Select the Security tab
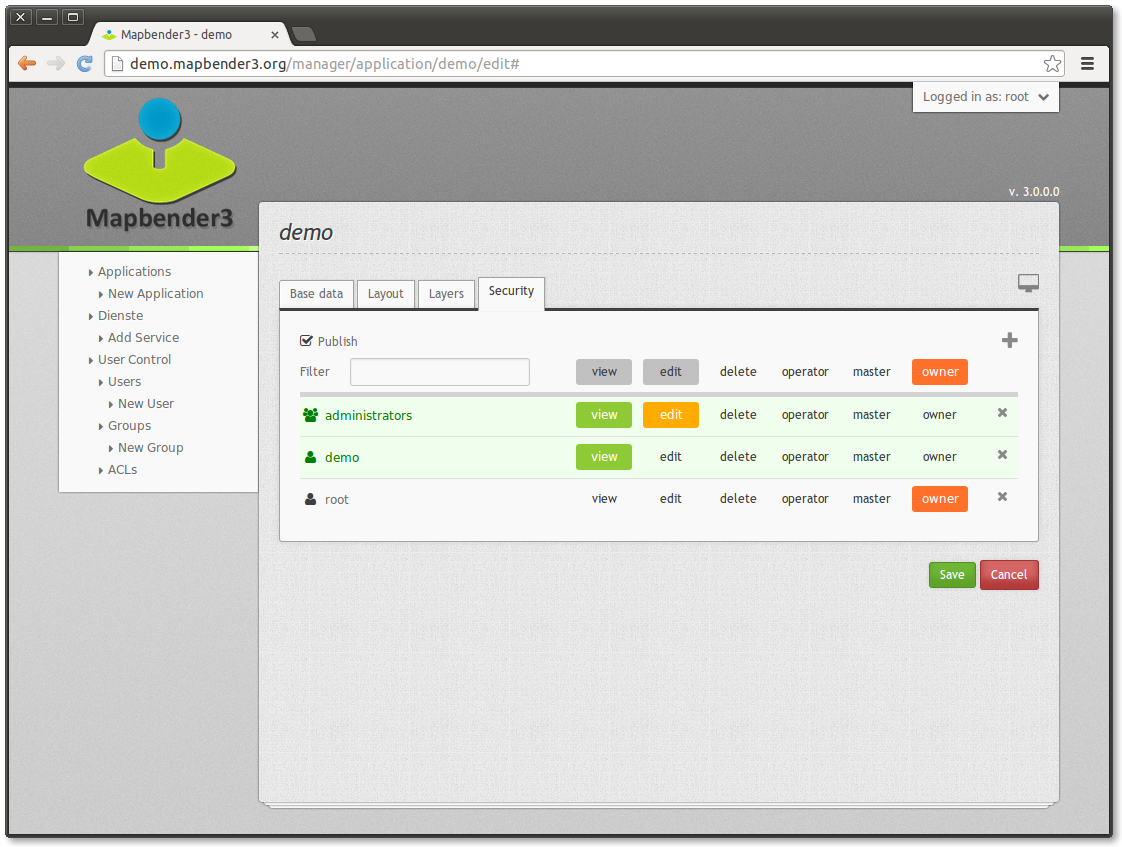This screenshot has height=847, width=1122. coord(511,293)
